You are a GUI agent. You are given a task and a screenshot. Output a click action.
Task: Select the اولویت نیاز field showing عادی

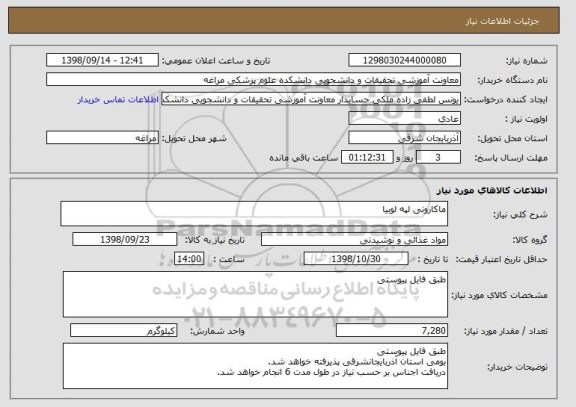tap(404, 119)
